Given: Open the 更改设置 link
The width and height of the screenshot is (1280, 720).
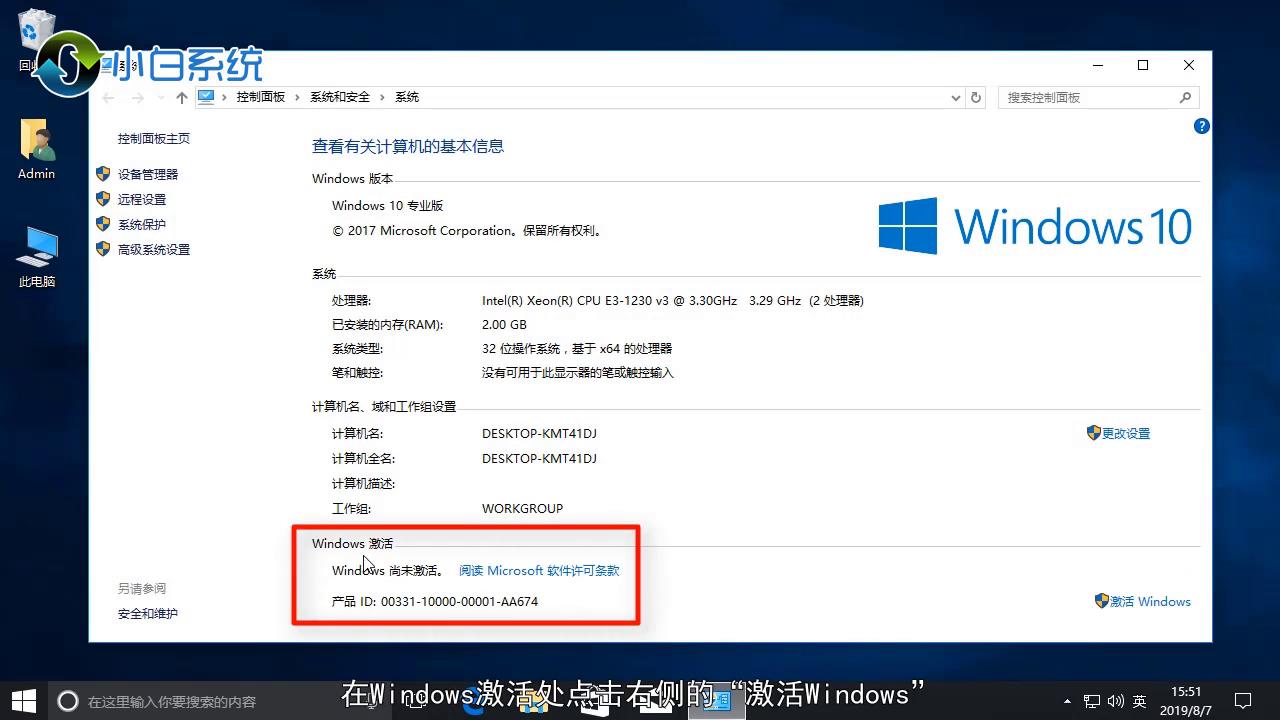Looking at the screenshot, I should click(x=1126, y=434).
